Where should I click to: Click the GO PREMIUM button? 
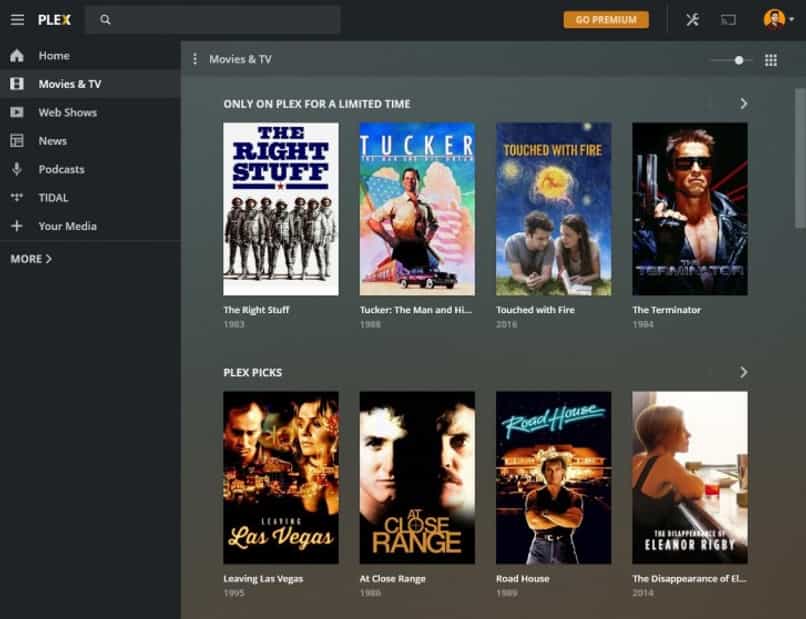tap(606, 20)
